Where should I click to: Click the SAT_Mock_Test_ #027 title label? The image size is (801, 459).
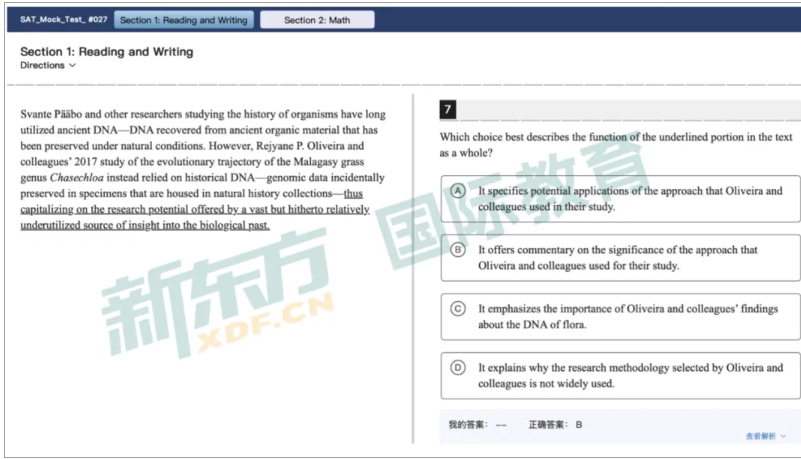coord(63,20)
